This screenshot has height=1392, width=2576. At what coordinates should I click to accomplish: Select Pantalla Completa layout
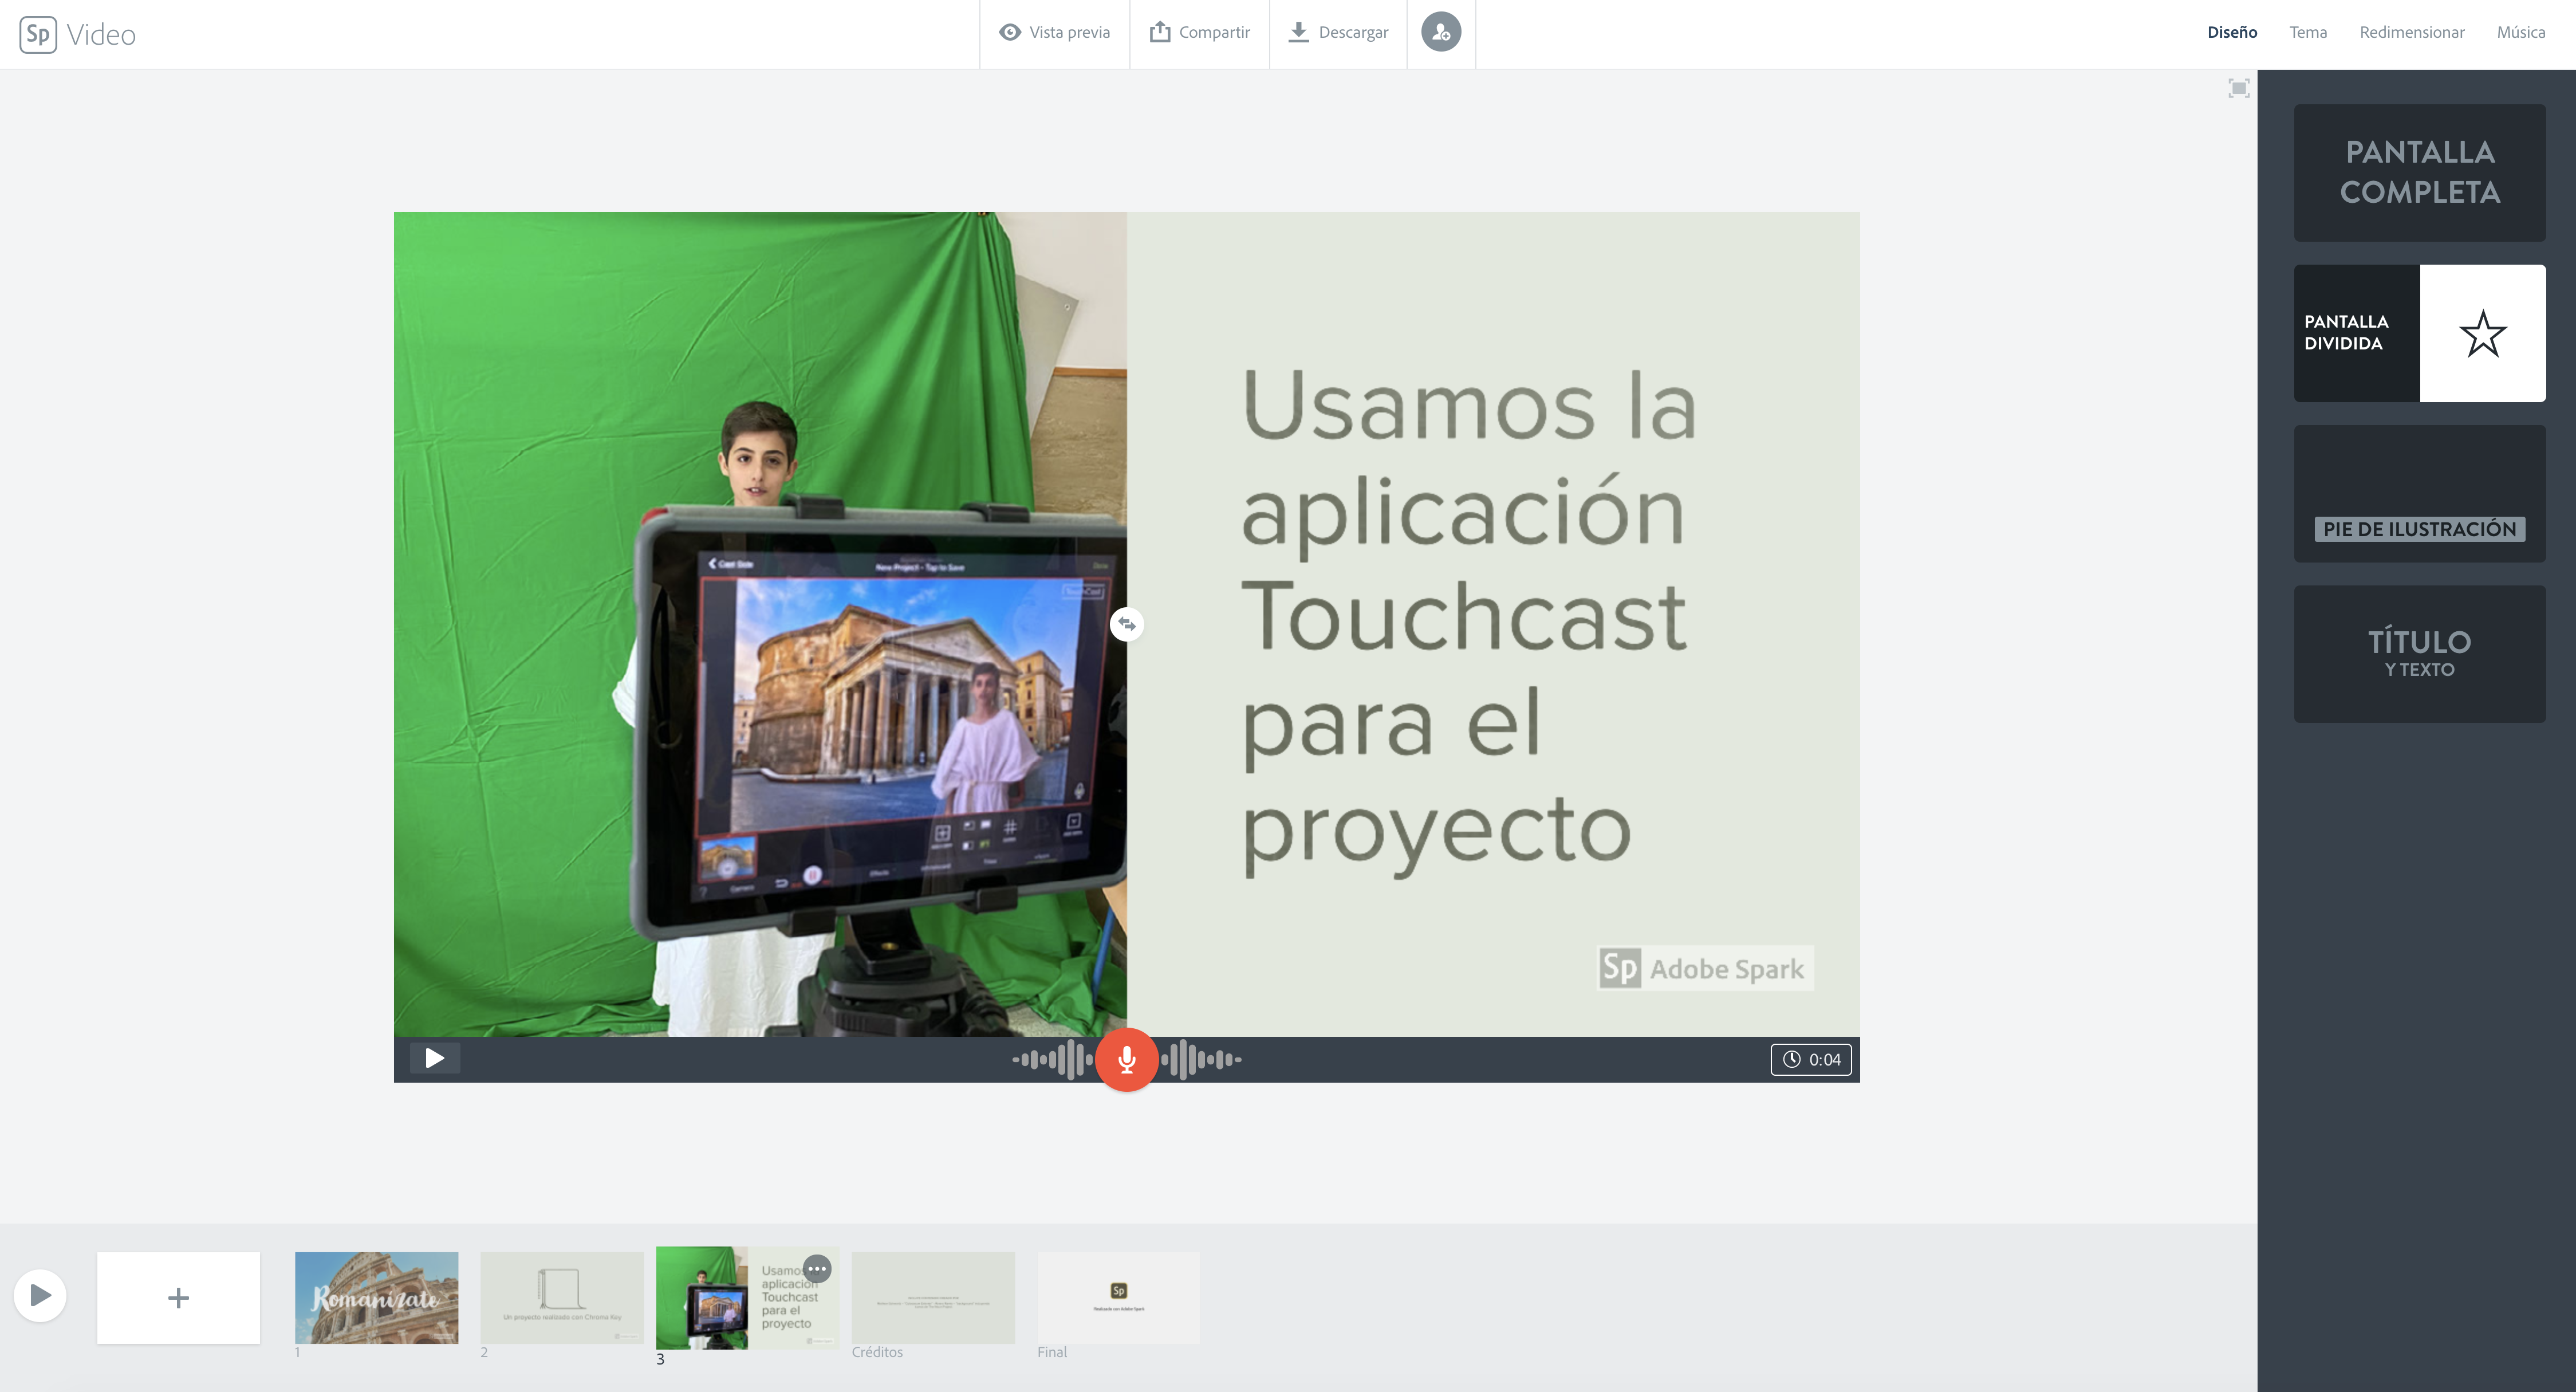(2419, 172)
